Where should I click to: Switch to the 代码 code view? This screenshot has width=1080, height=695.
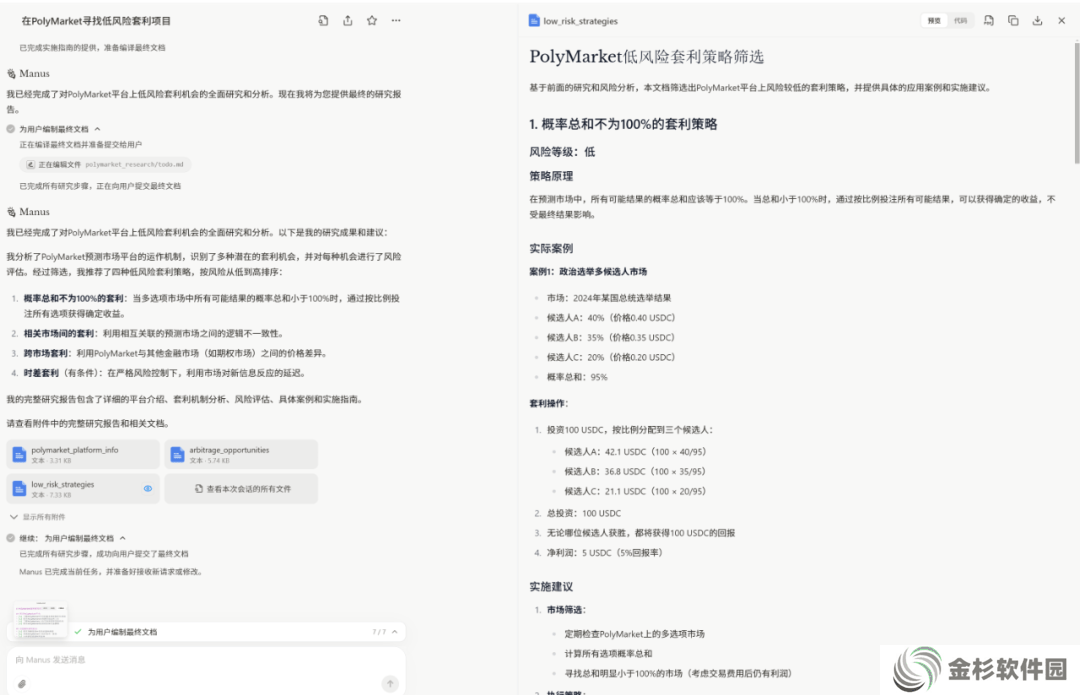(960, 21)
